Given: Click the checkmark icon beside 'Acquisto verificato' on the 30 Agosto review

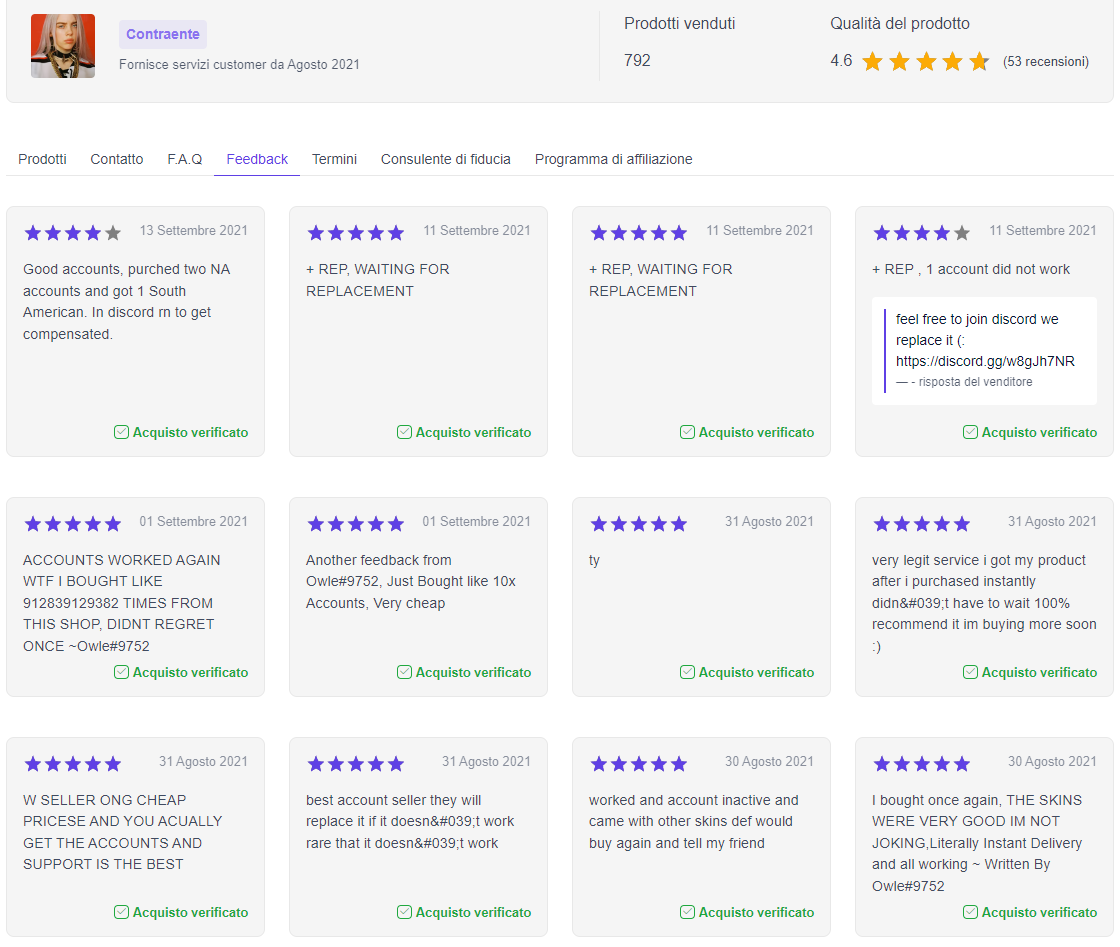Looking at the screenshot, I should pos(687,912).
